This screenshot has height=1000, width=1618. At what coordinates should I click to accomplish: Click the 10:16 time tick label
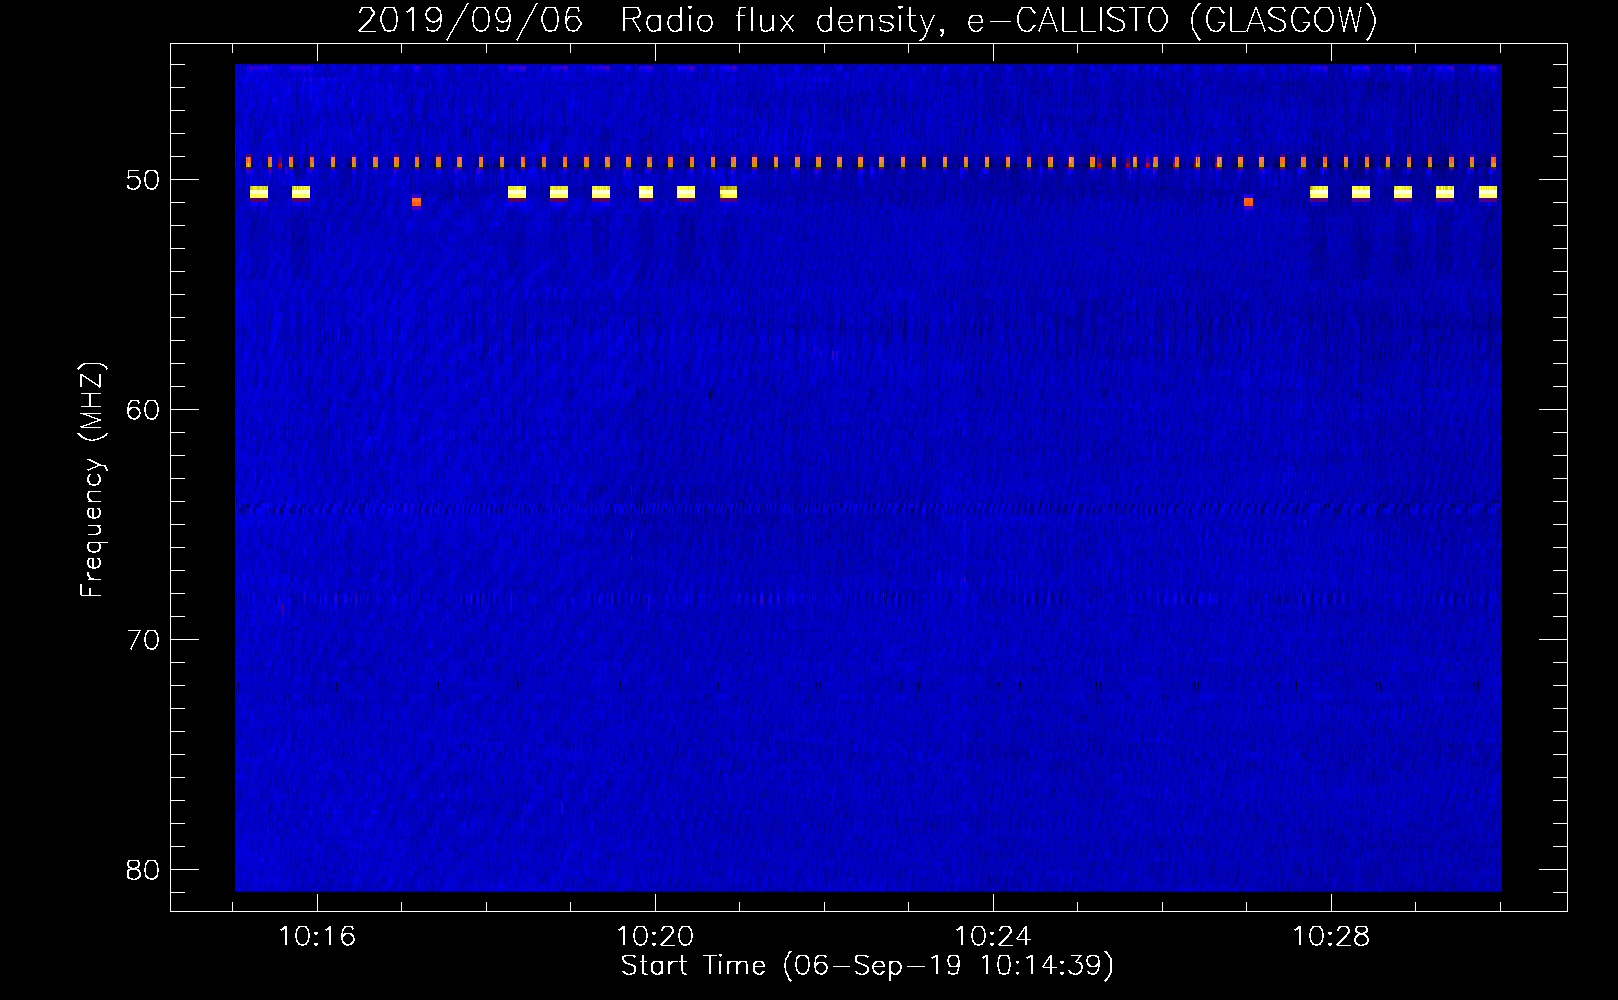[317, 937]
